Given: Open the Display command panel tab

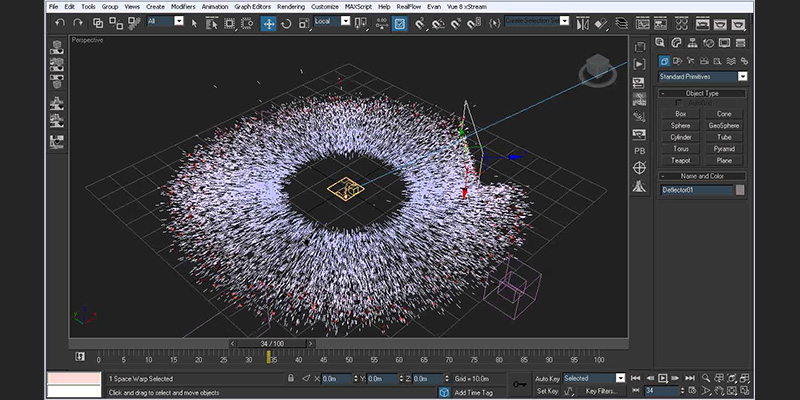Looking at the screenshot, I should (724, 43).
